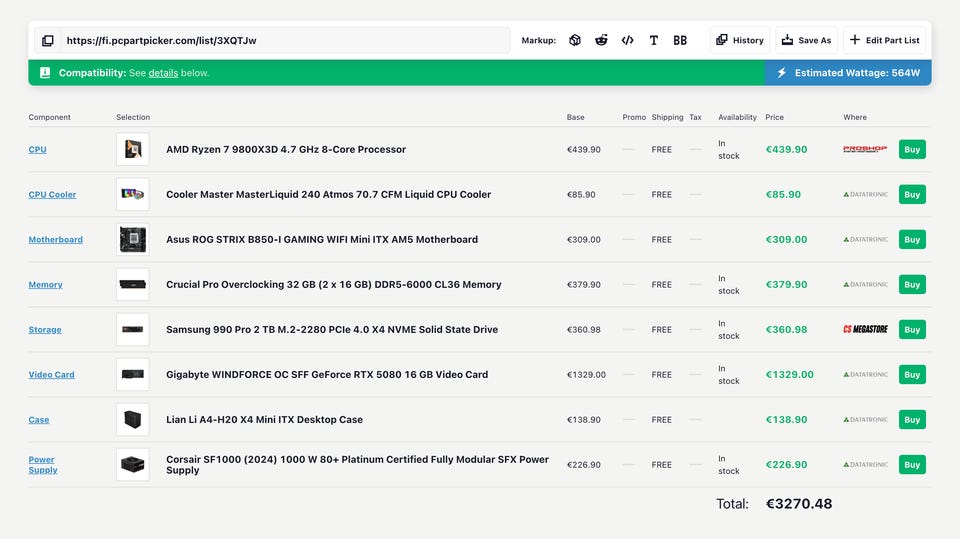The width and height of the screenshot is (960, 539).
Task: Click Buy for the Motherboard
Action: (912, 239)
